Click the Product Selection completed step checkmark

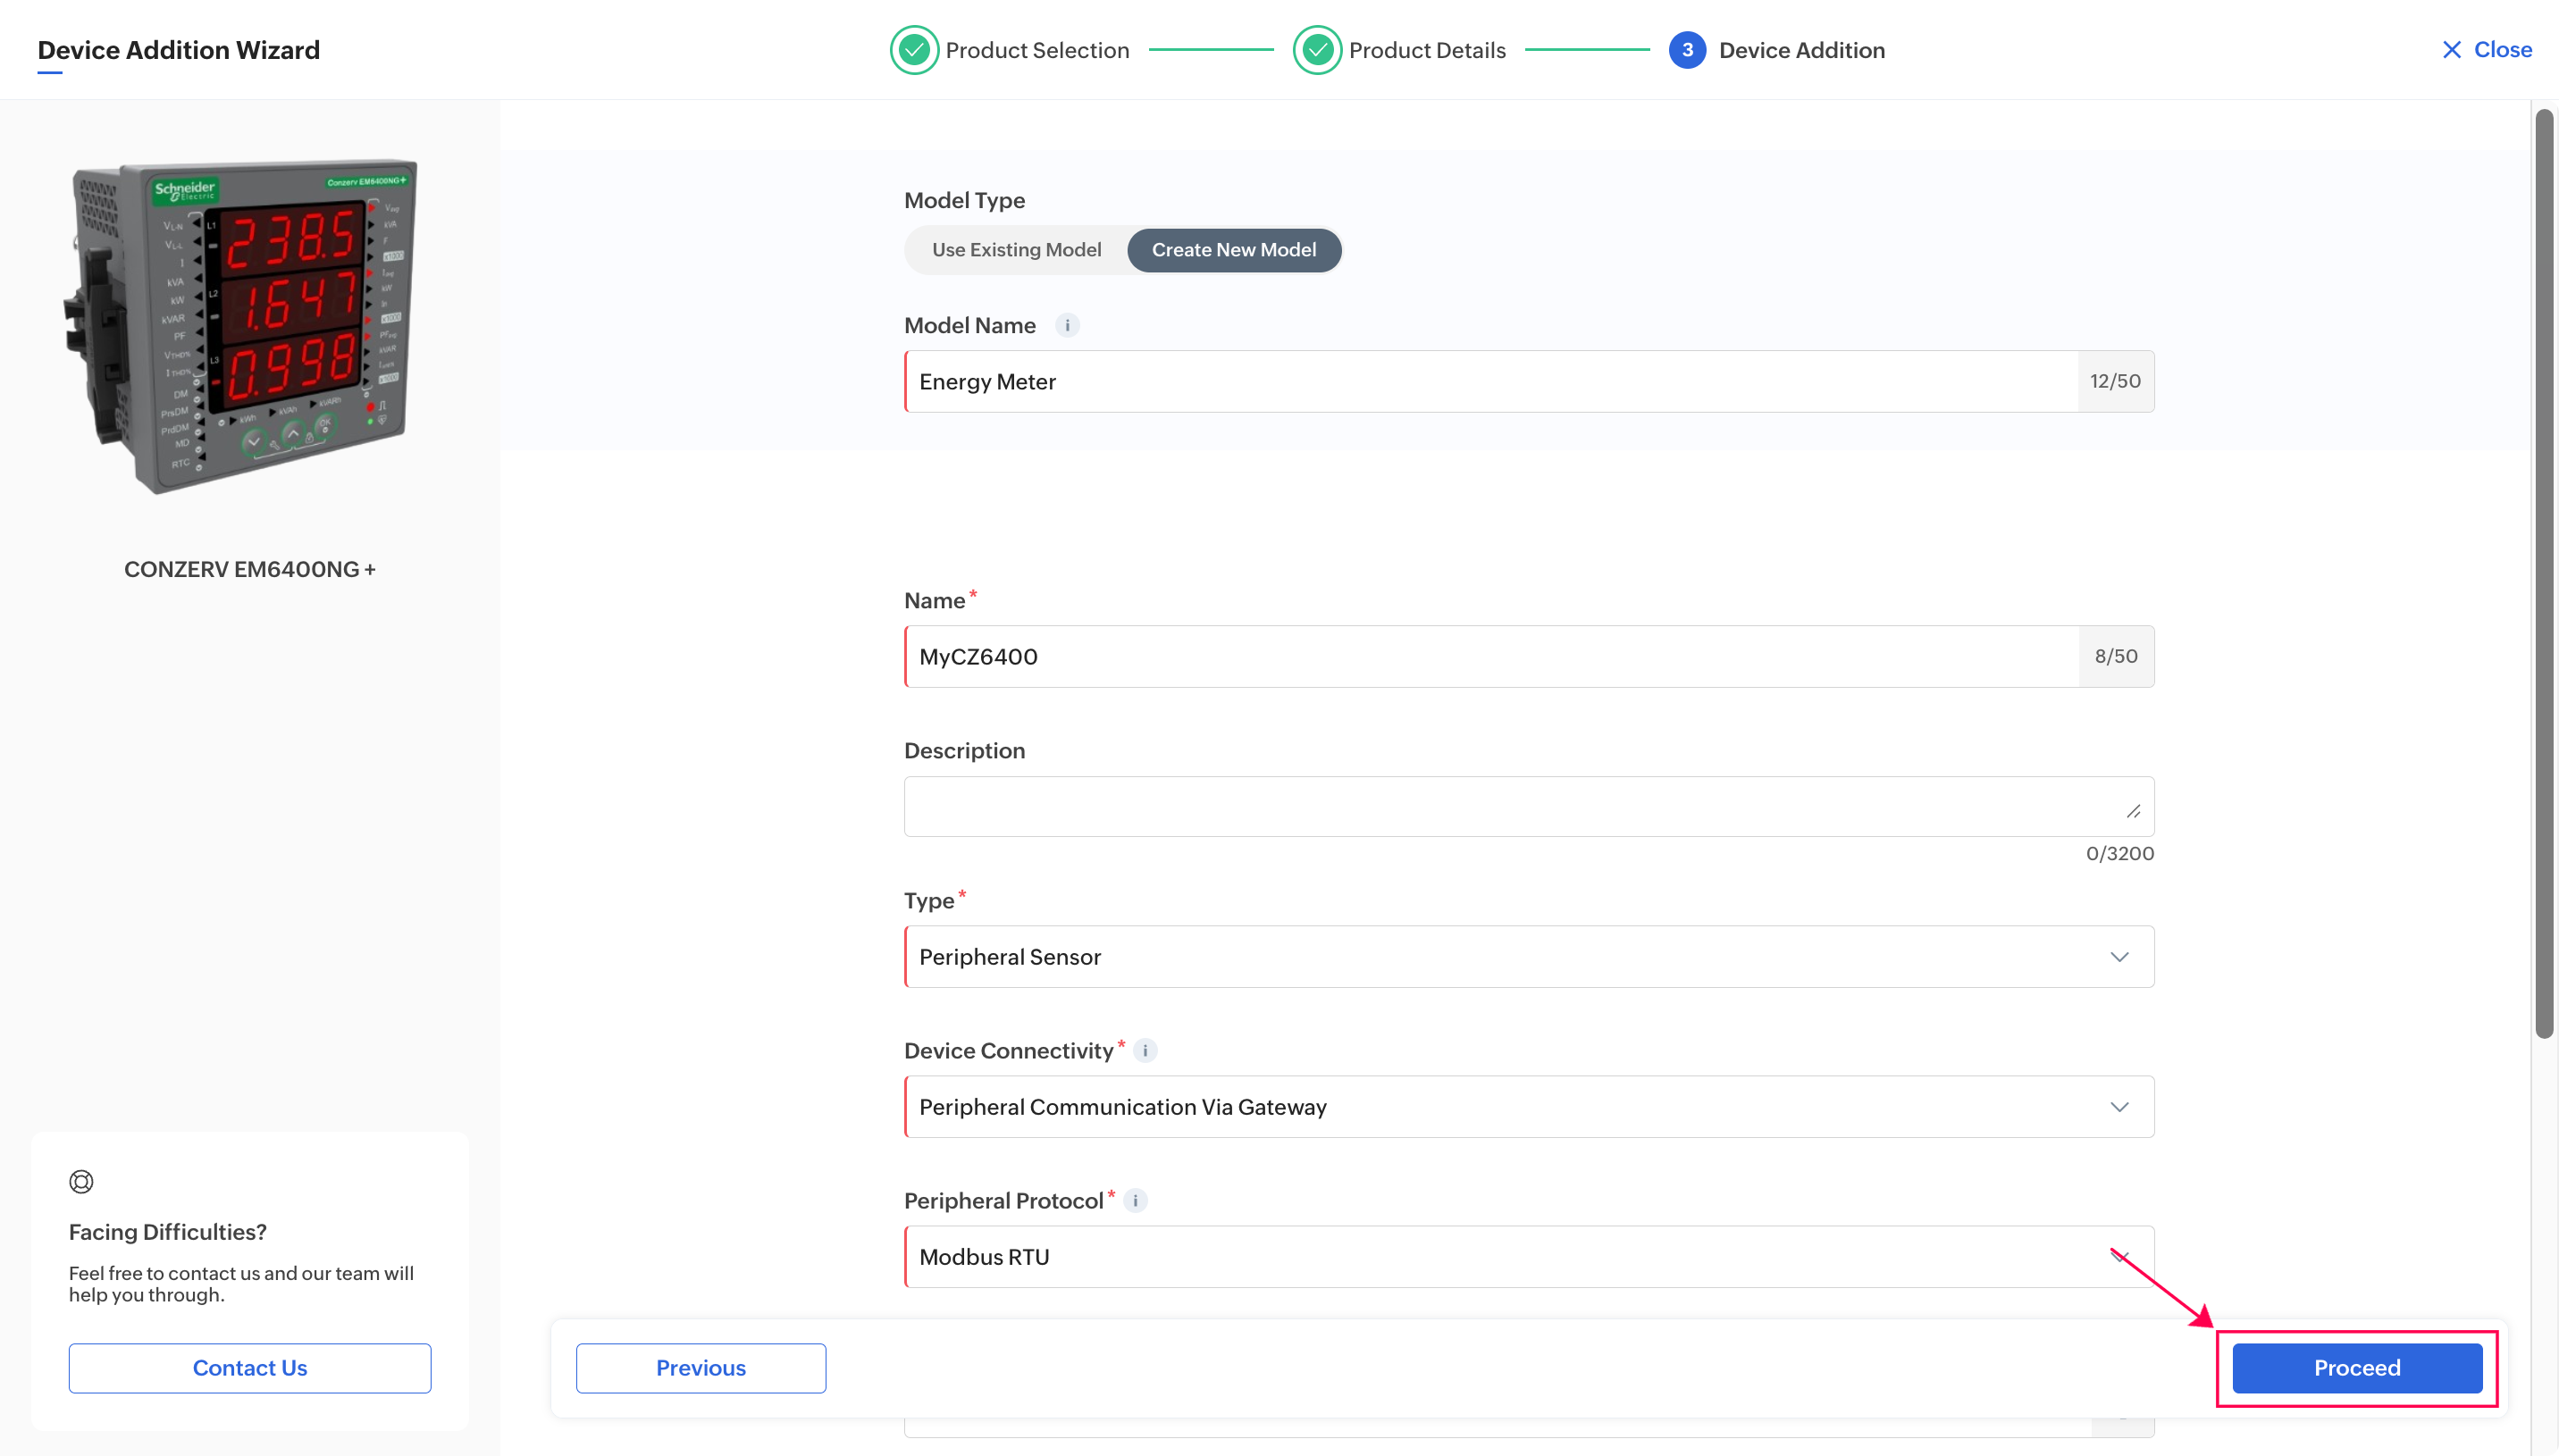tap(913, 50)
